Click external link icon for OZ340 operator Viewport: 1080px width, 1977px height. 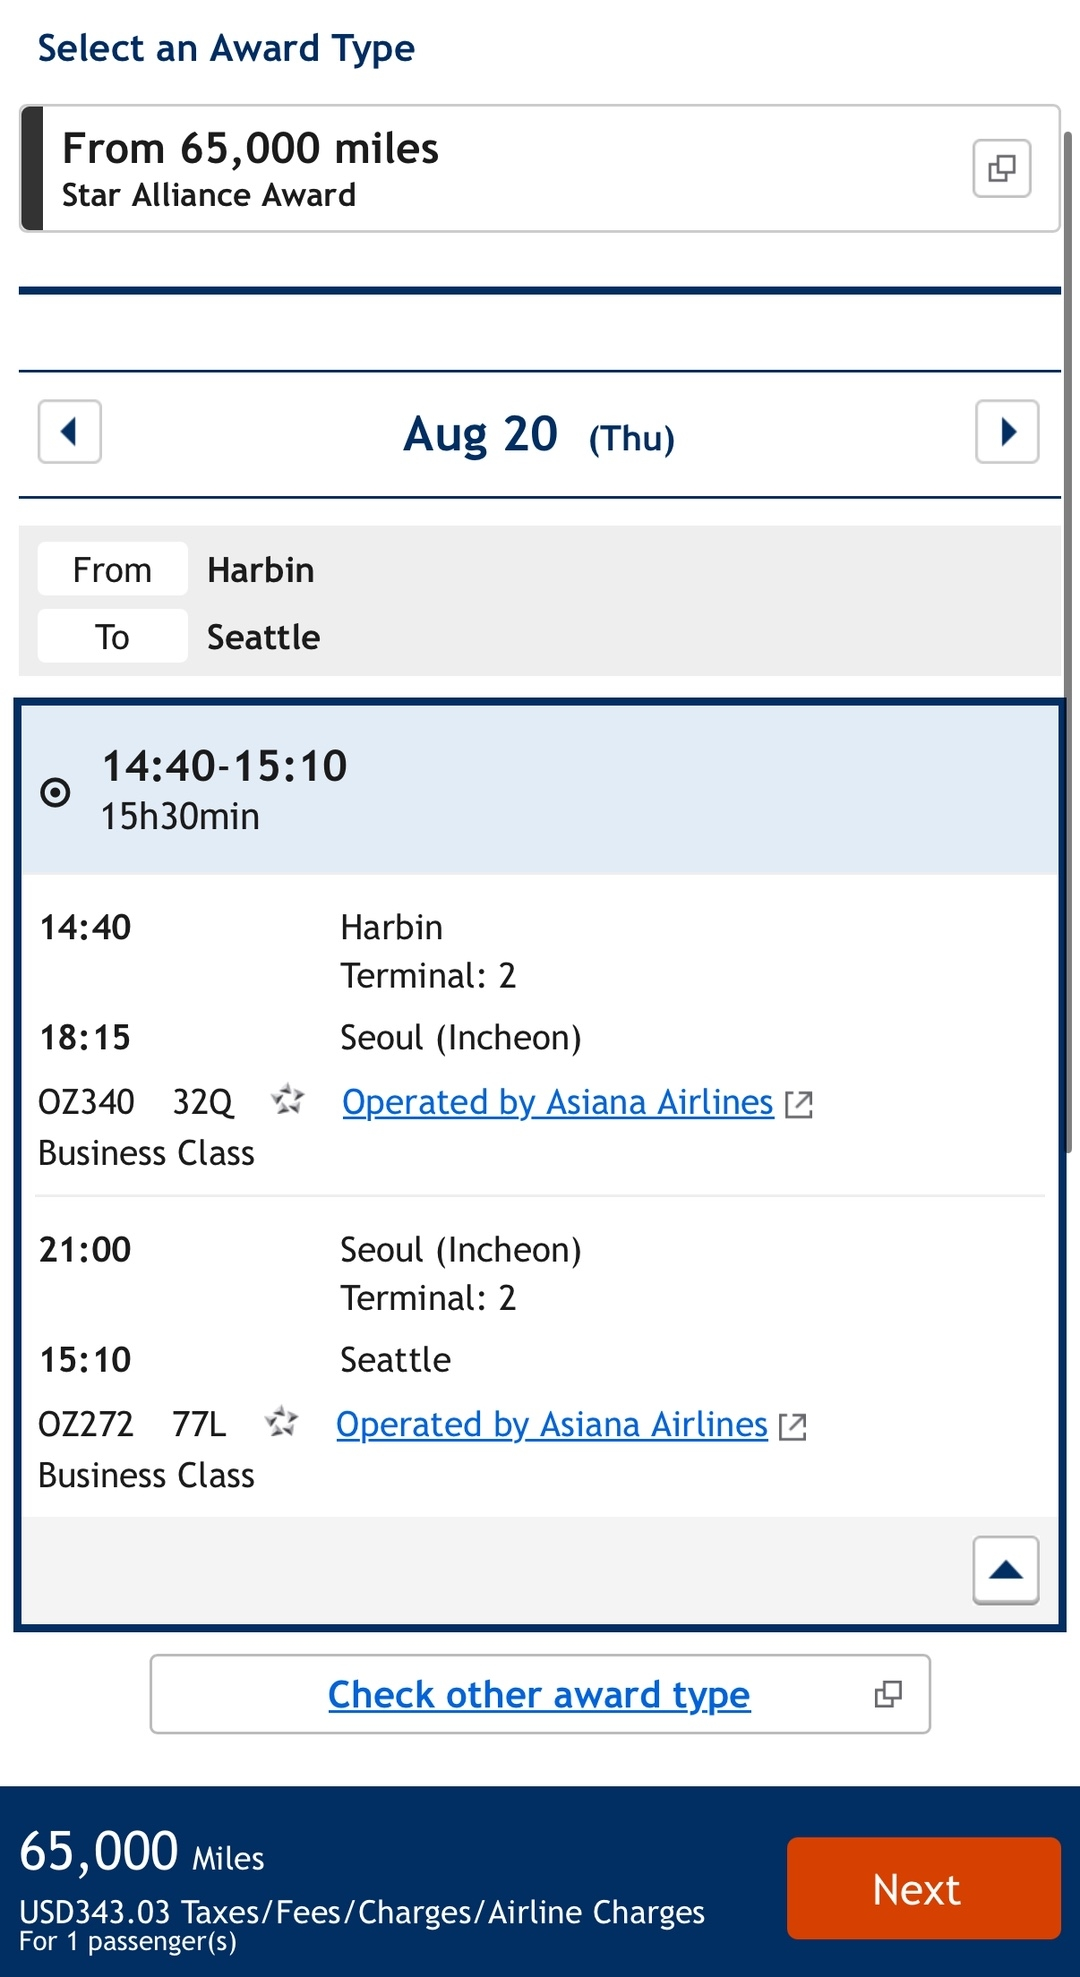tap(799, 1104)
